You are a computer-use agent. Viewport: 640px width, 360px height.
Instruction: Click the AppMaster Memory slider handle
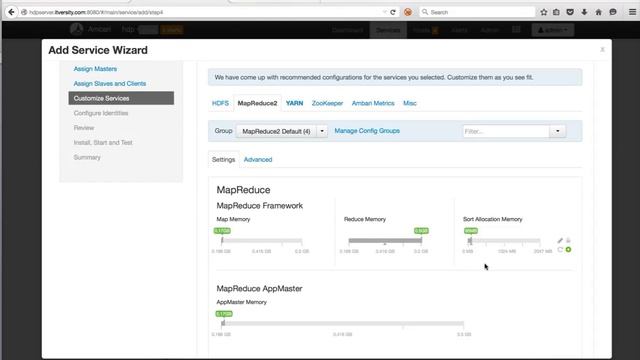[223, 323]
